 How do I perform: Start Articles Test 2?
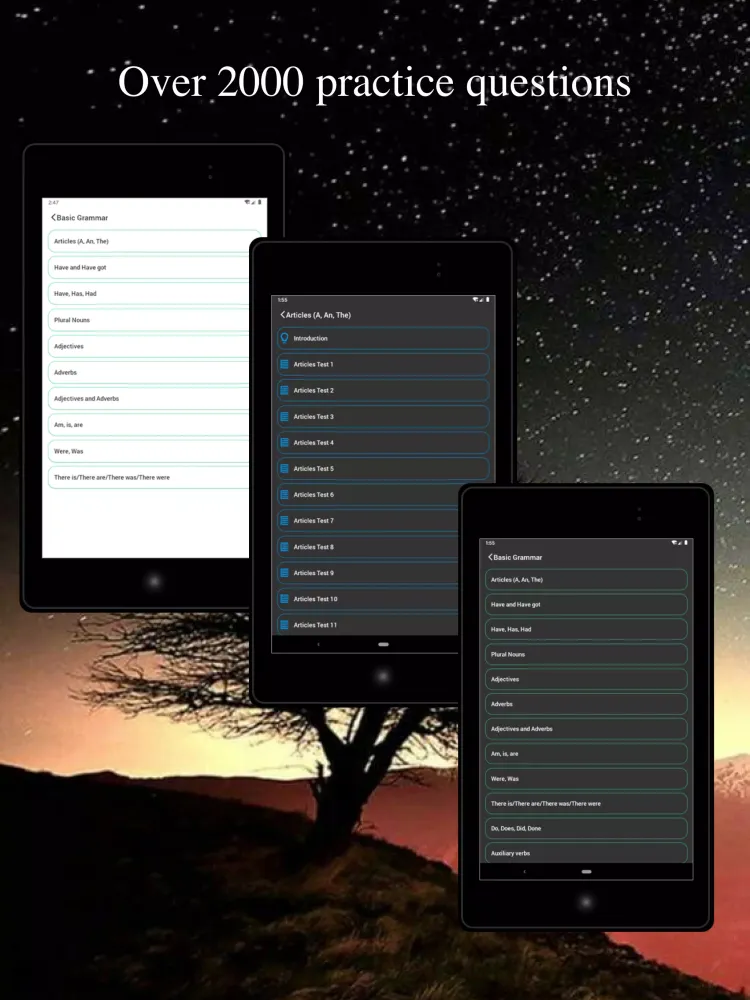(383, 390)
